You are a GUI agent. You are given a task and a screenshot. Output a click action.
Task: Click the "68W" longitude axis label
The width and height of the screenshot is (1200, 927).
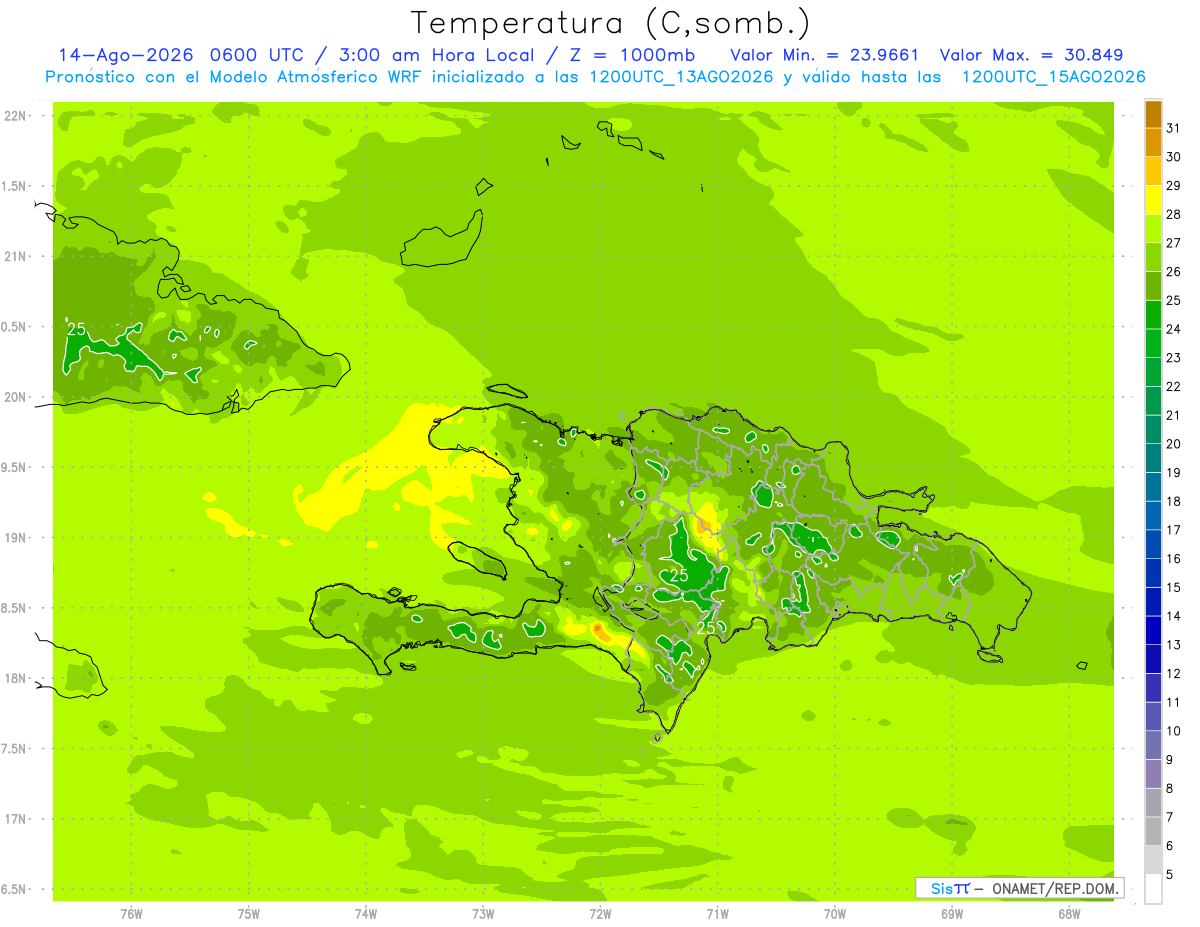[x=1069, y=913]
